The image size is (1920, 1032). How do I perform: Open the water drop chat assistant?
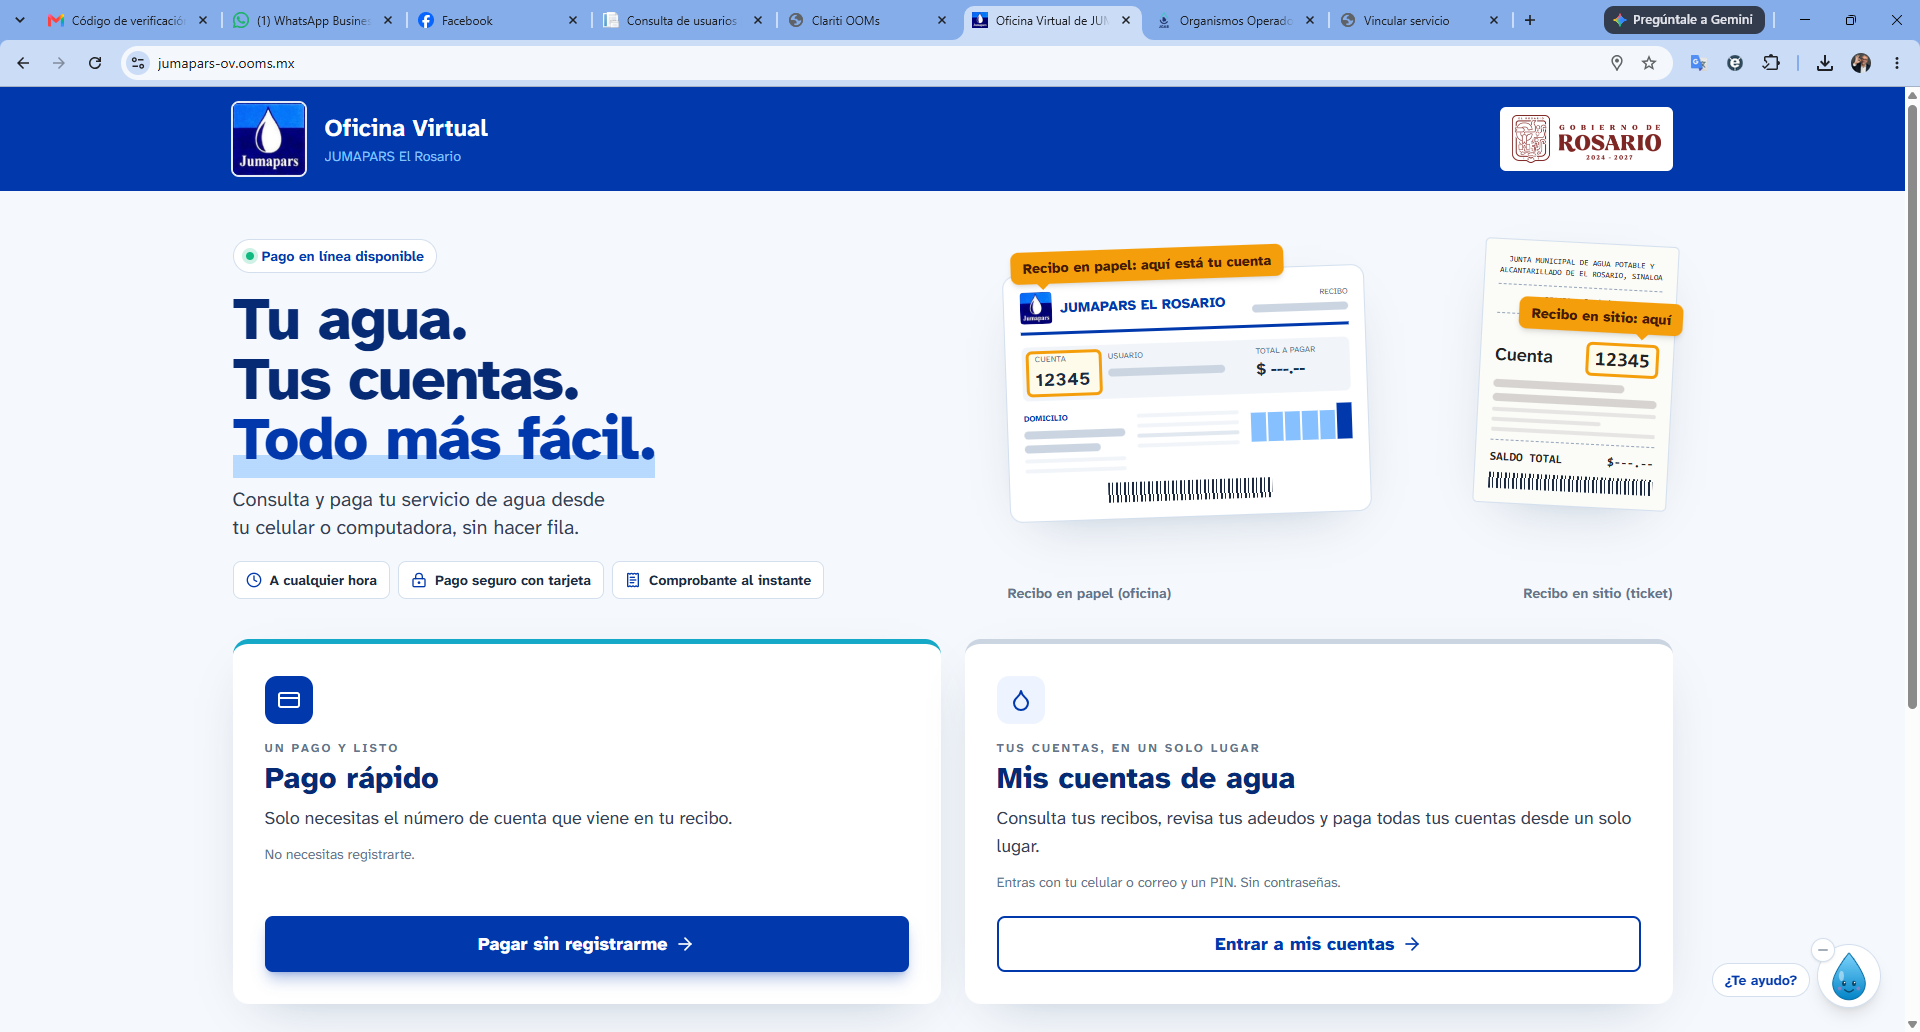[1848, 977]
